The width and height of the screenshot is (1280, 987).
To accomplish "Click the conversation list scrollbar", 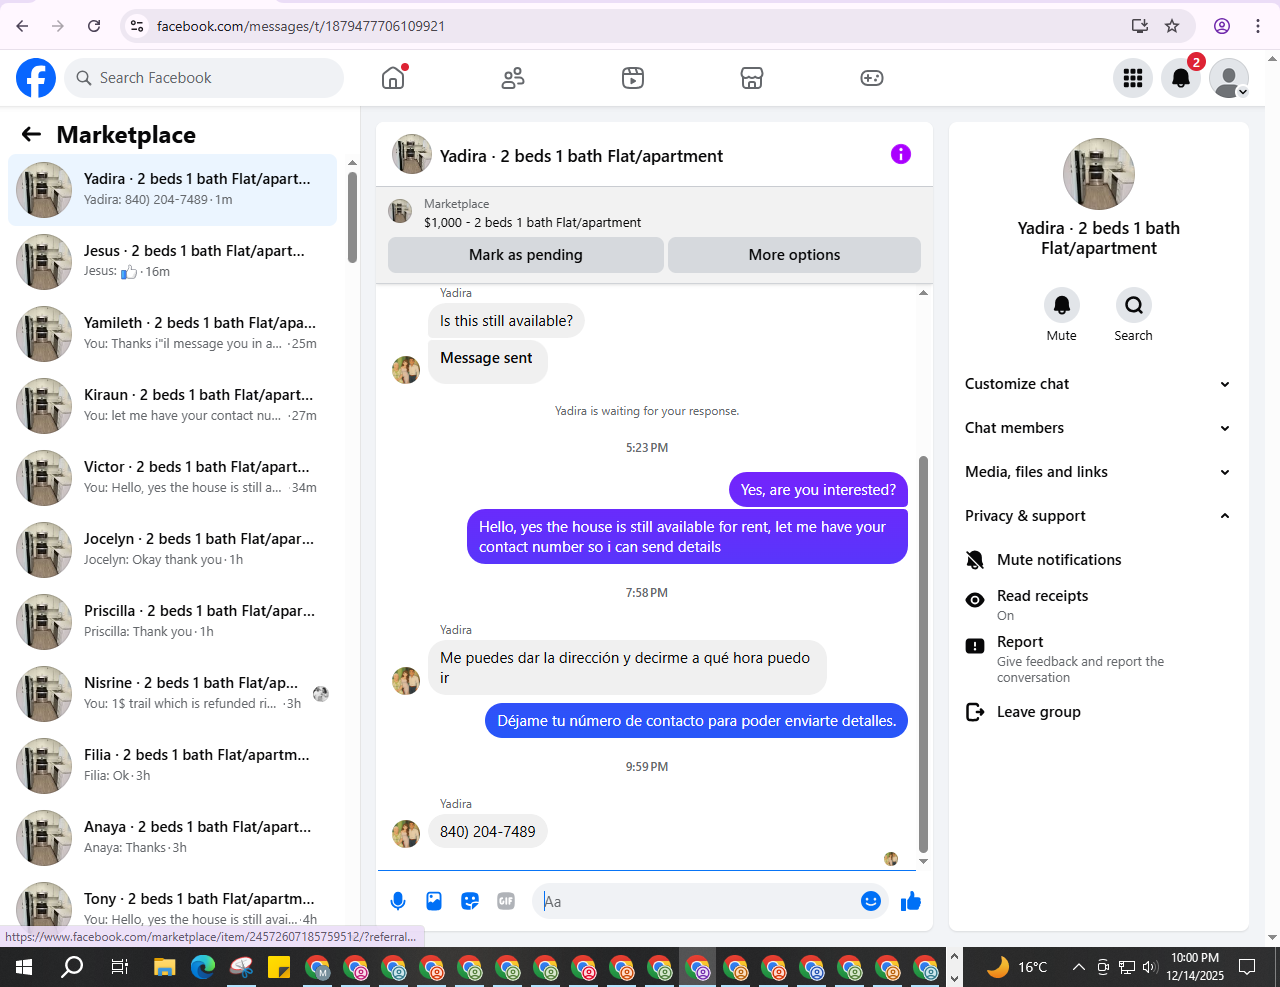I will 352,217.
